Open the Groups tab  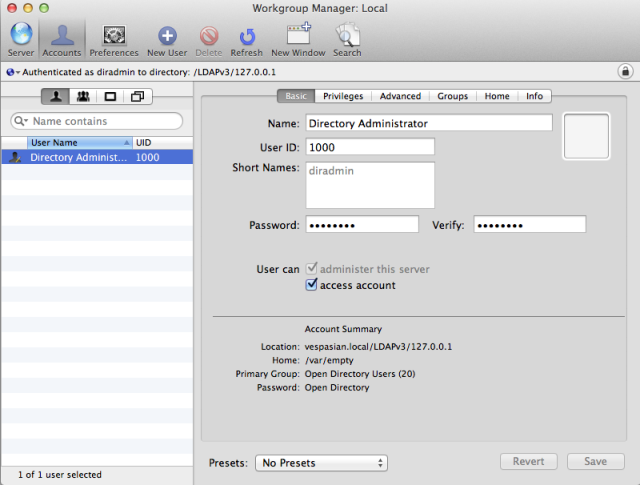pyautogui.click(x=452, y=96)
